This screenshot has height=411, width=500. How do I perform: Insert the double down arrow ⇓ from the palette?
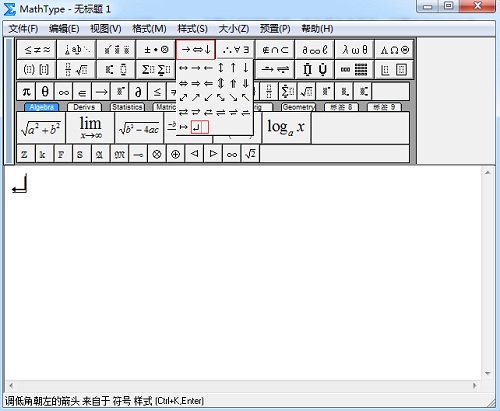(x=246, y=83)
